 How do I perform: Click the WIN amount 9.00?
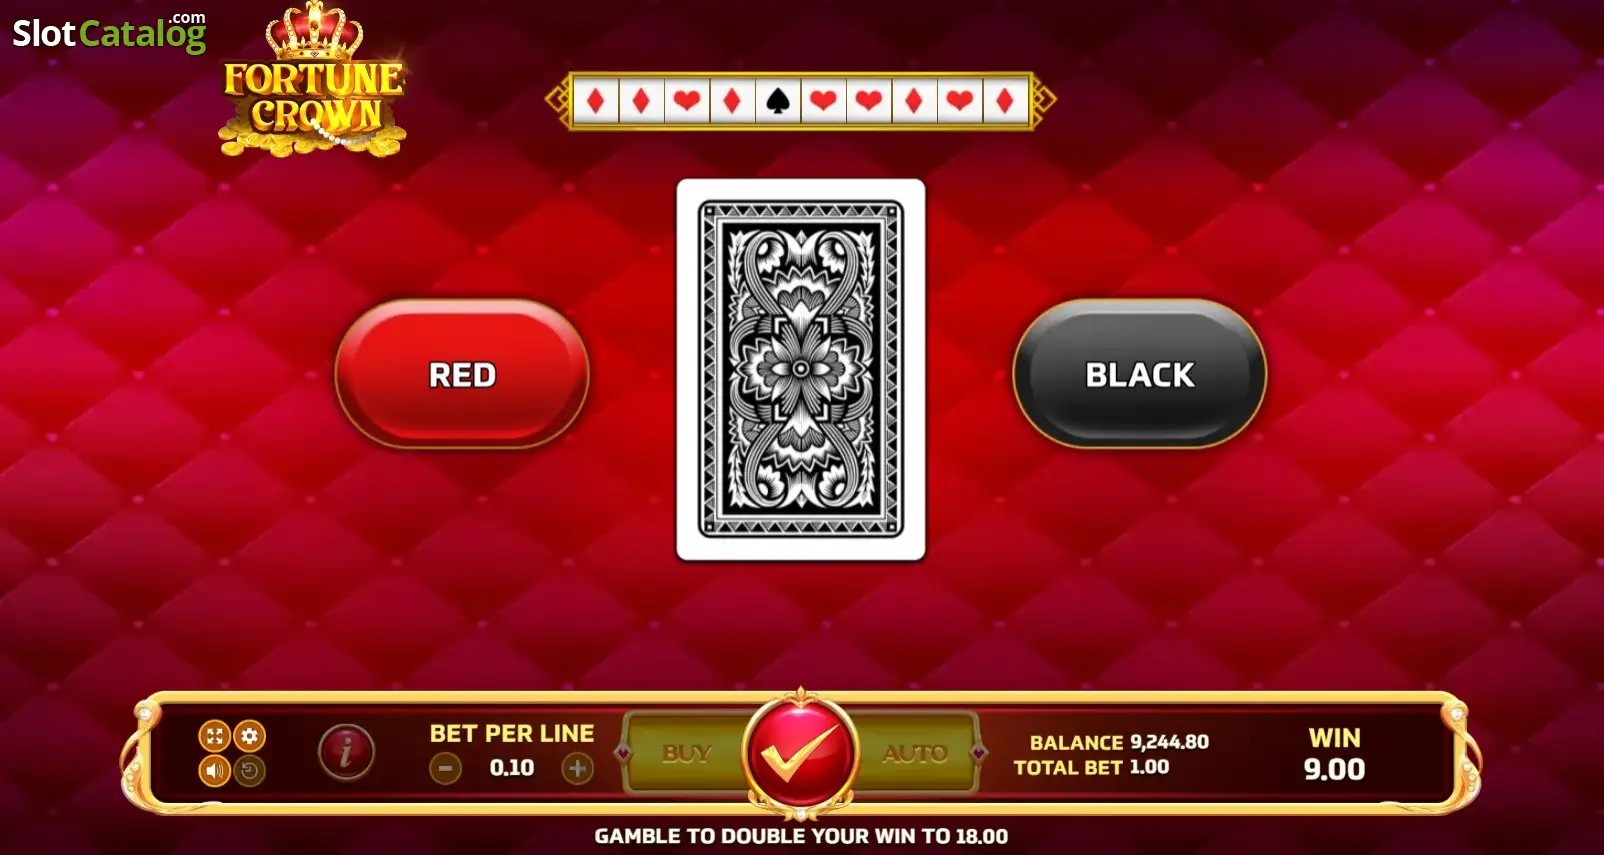tap(1334, 769)
